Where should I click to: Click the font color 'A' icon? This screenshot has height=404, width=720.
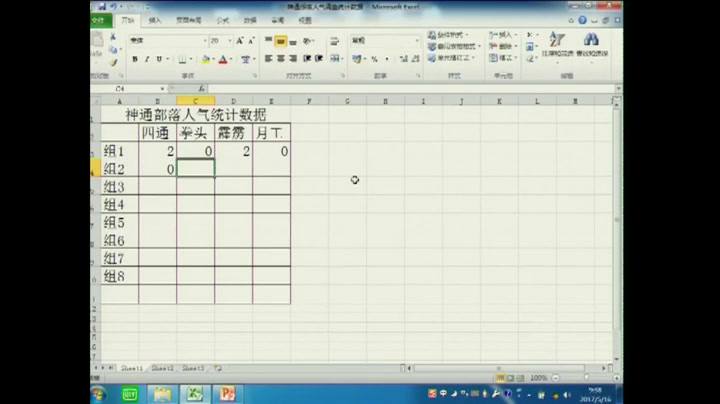point(223,59)
